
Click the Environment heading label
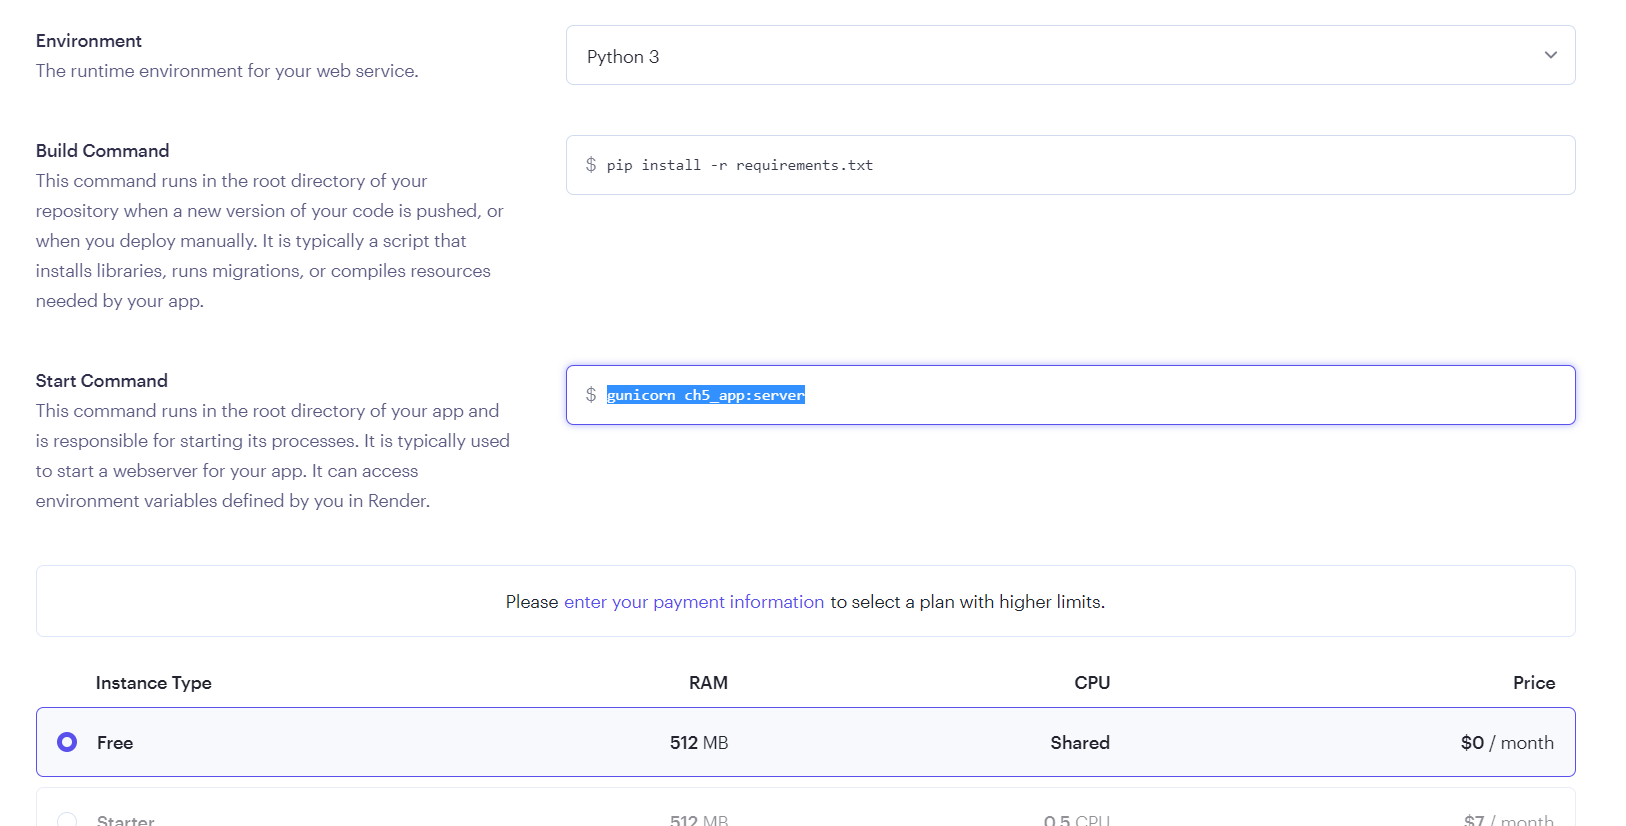pyautogui.click(x=89, y=41)
